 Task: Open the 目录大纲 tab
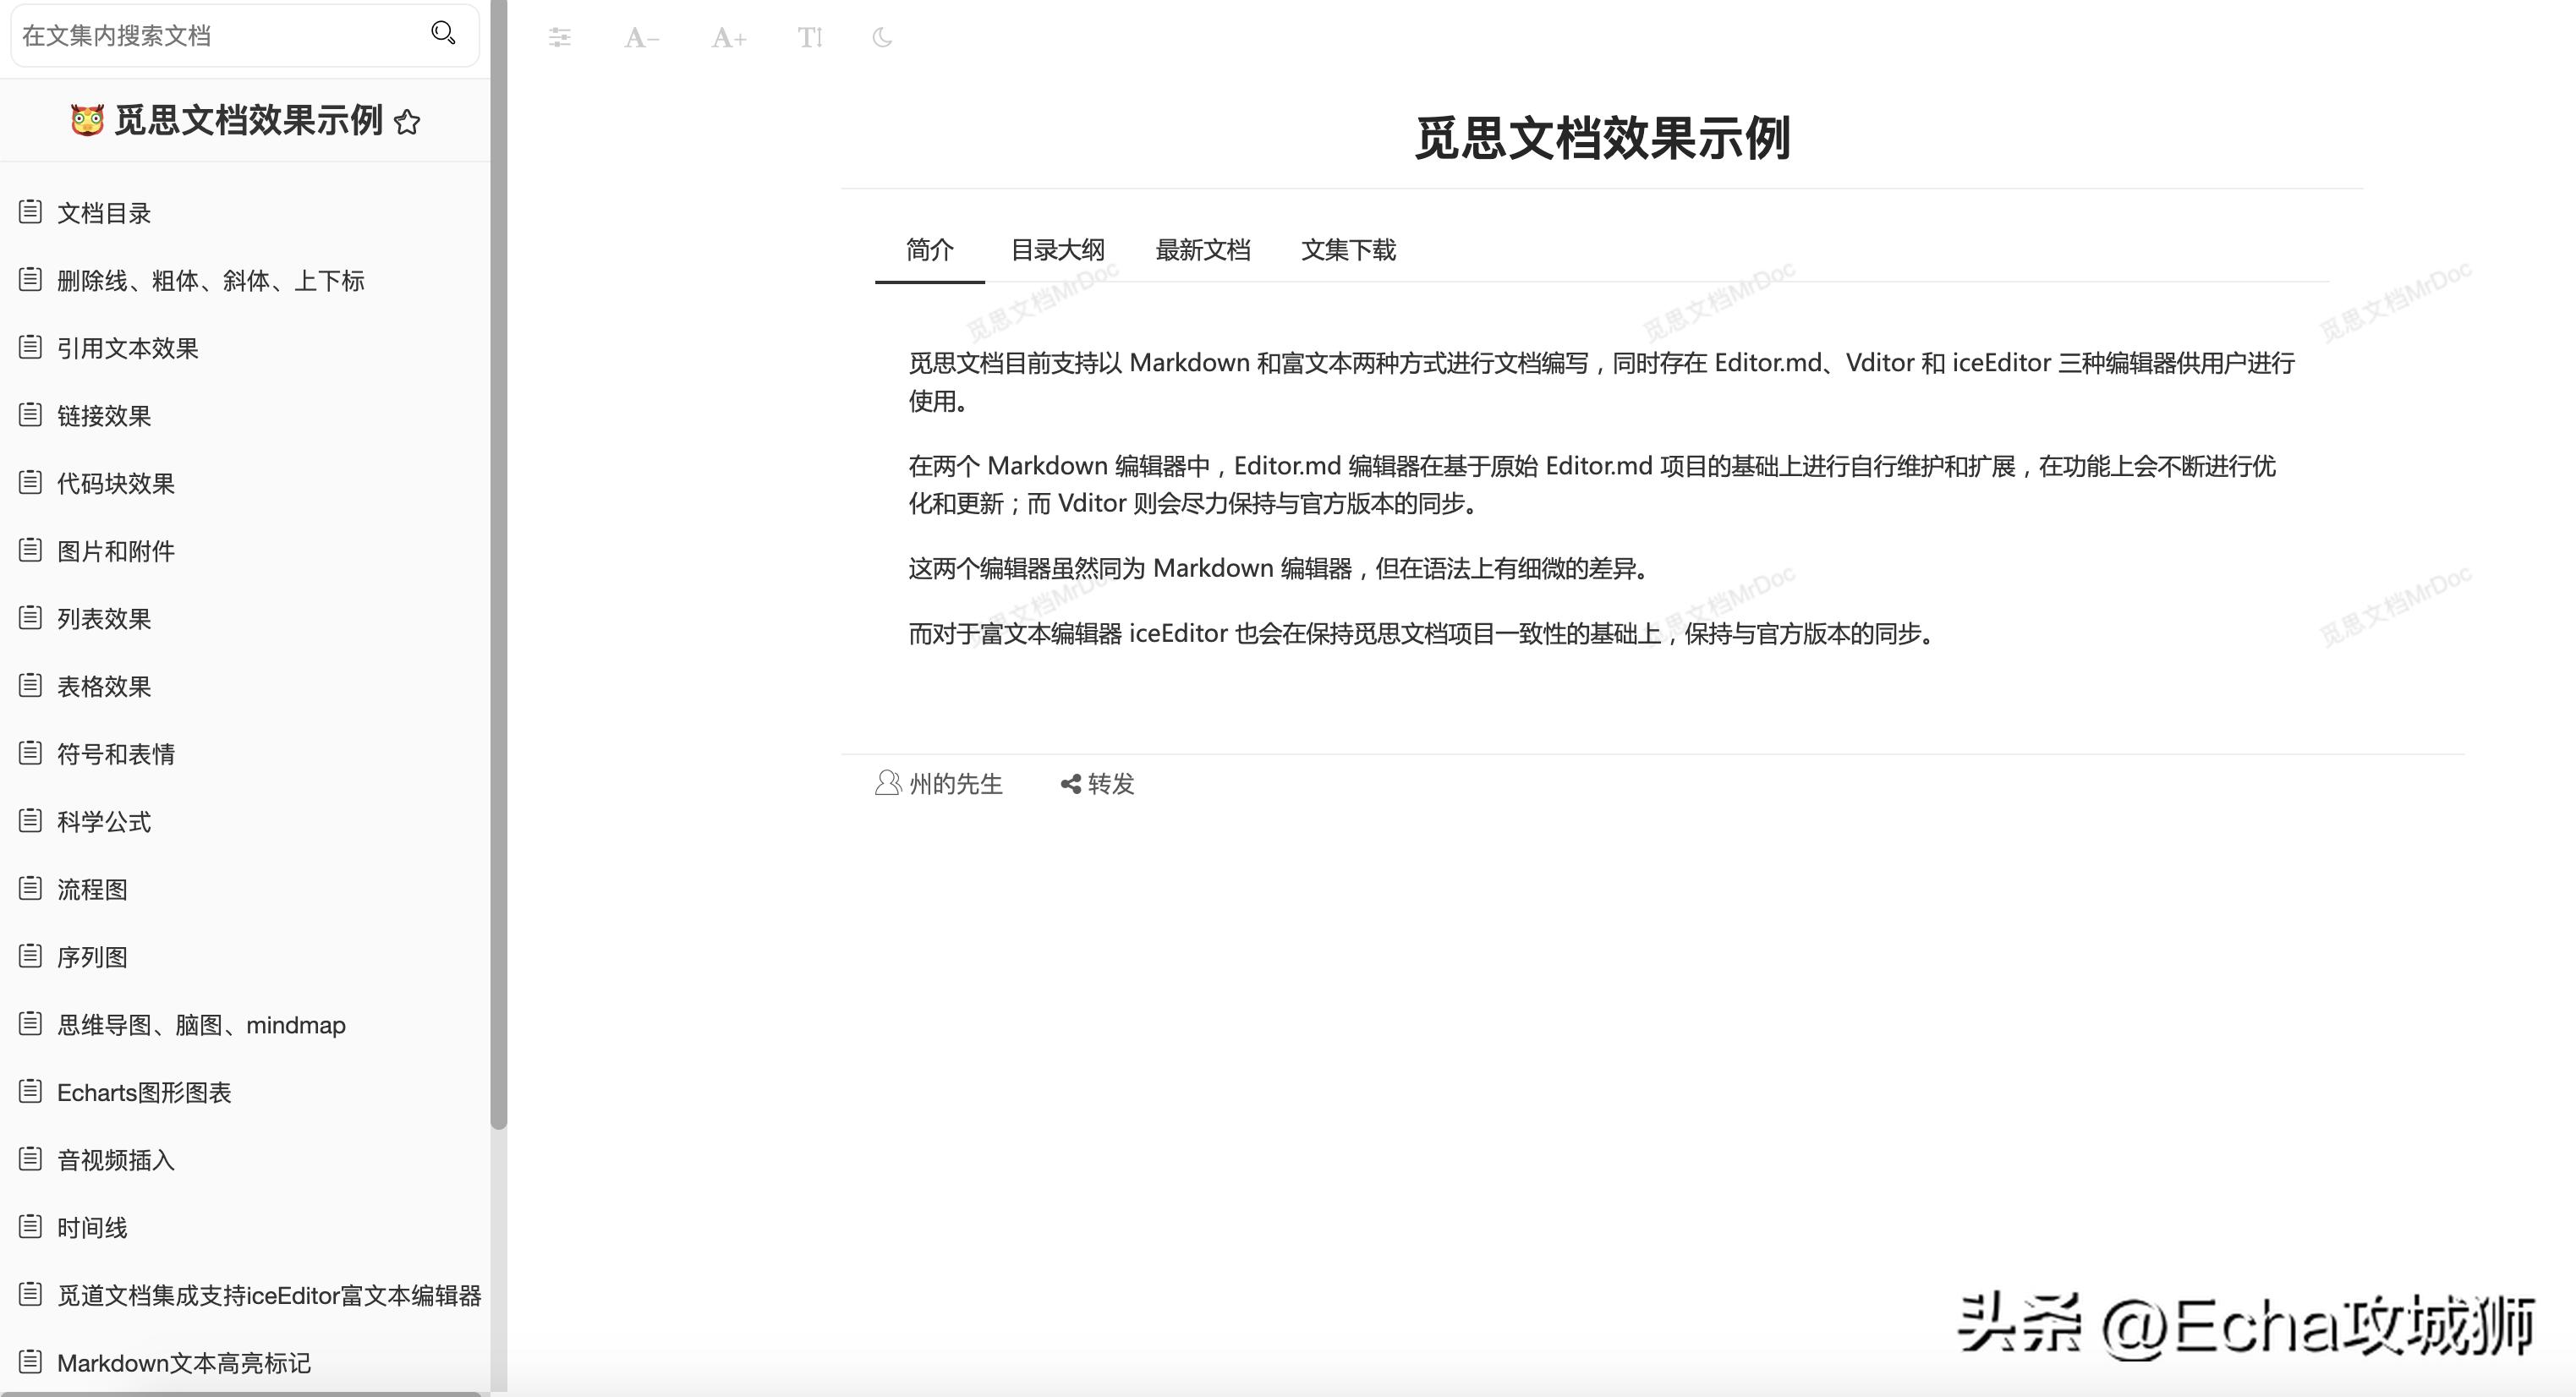(1057, 250)
